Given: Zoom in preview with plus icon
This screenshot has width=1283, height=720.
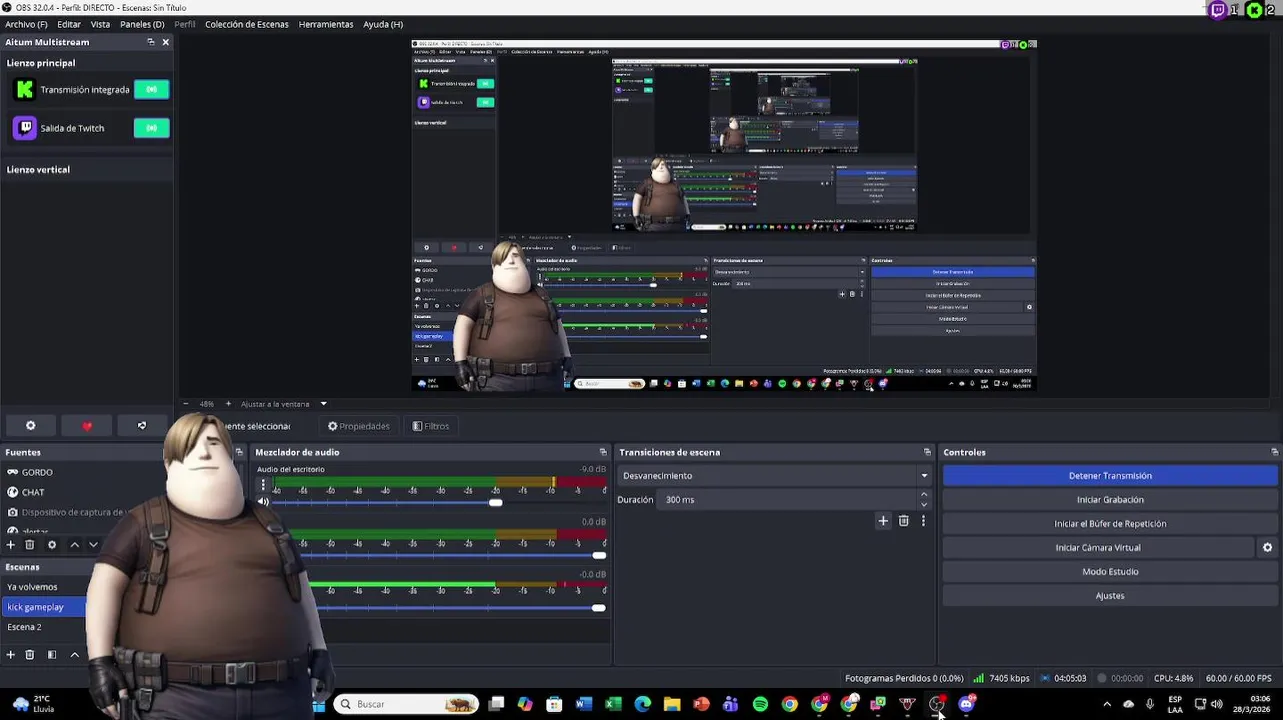Looking at the screenshot, I should click(228, 404).
